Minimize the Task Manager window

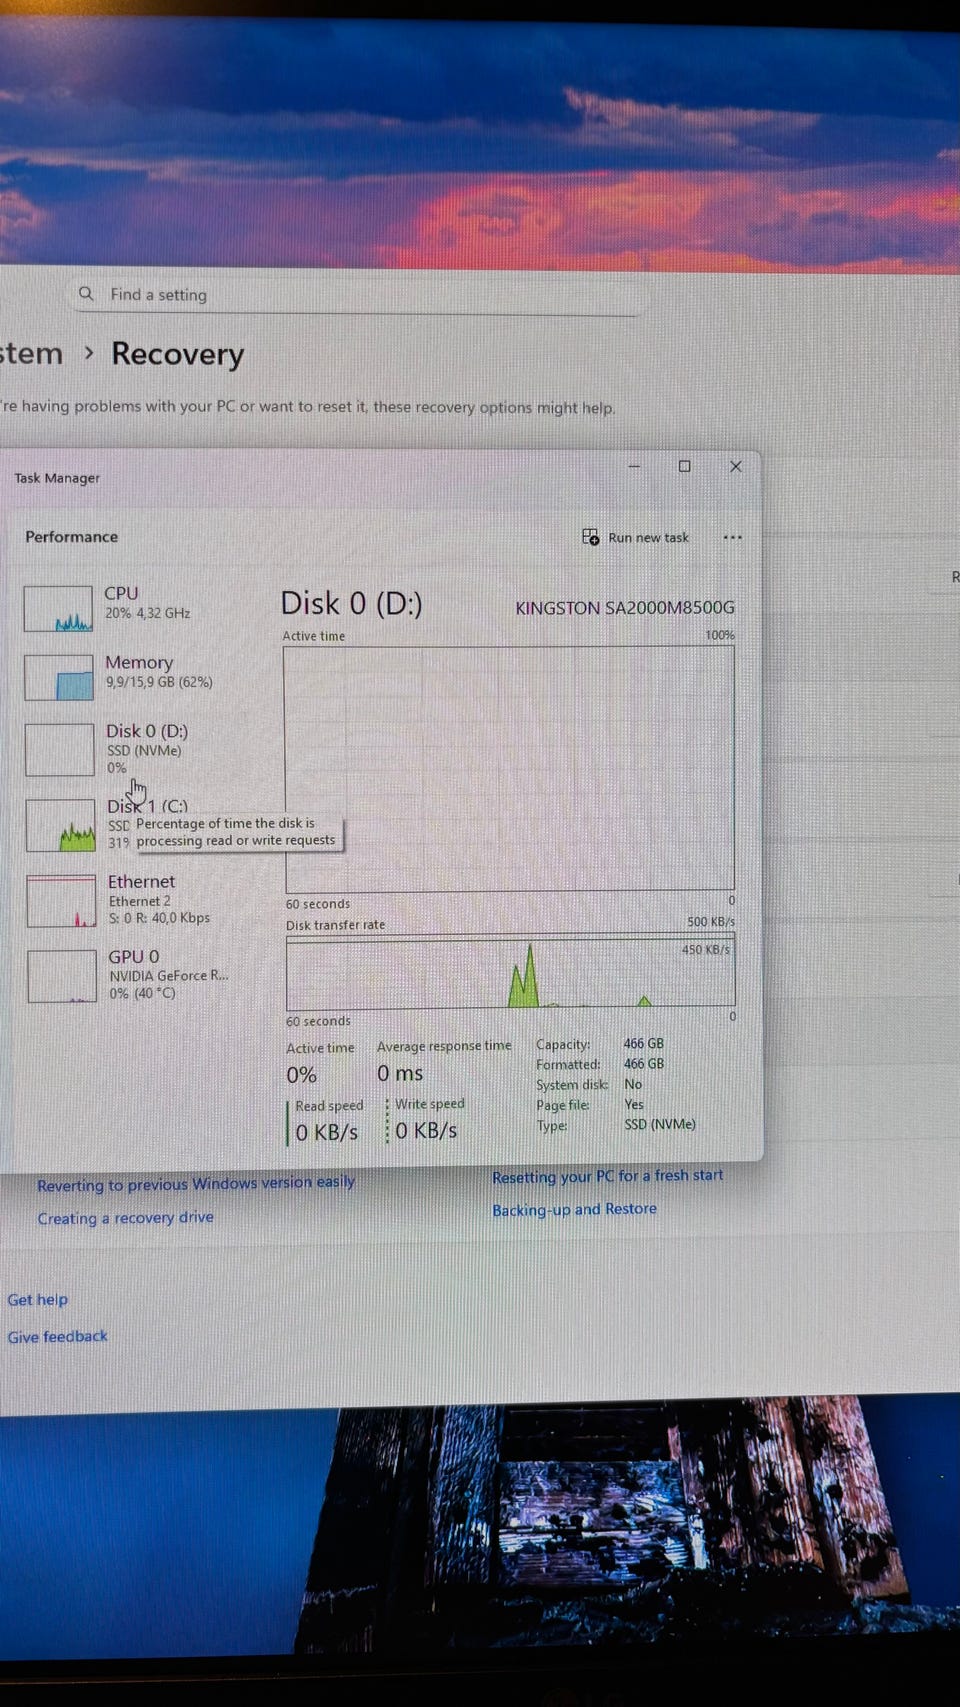(634, 466)
